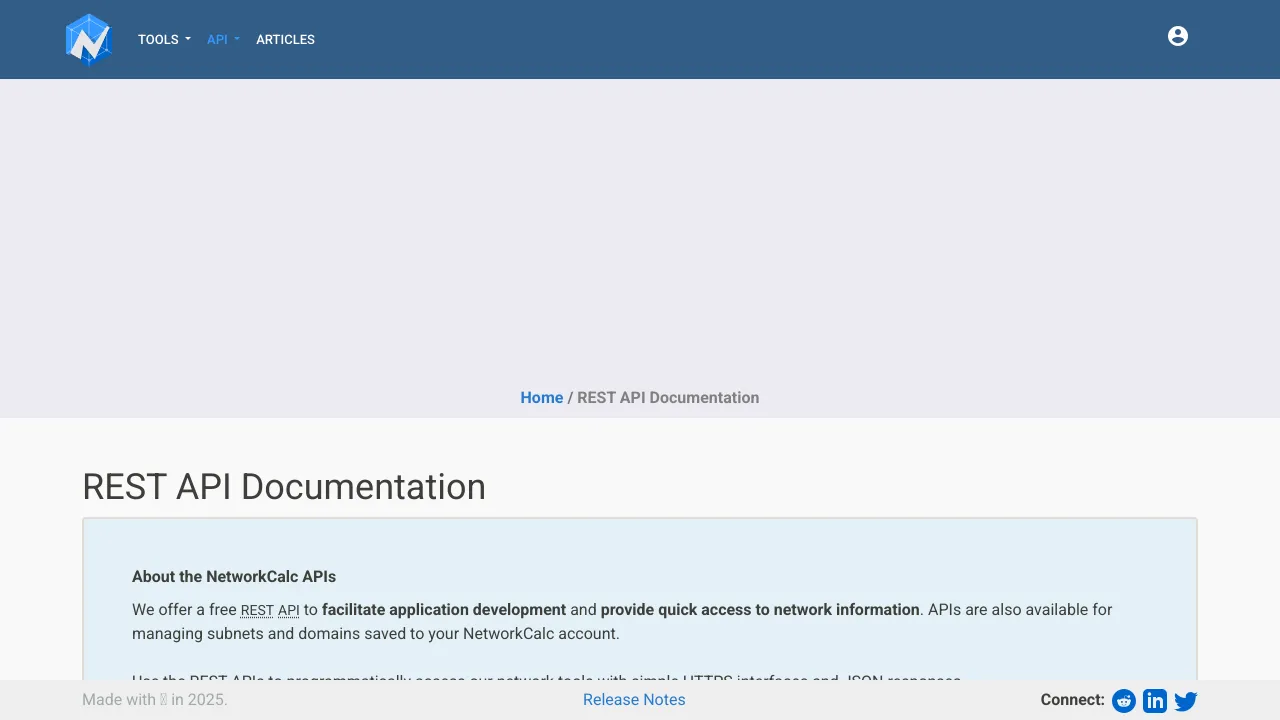Click 'About the NetworkCalc APIs' heading
Image resolution: width=1280 pixels, height=720 pixels.
(x=234, y=577)
